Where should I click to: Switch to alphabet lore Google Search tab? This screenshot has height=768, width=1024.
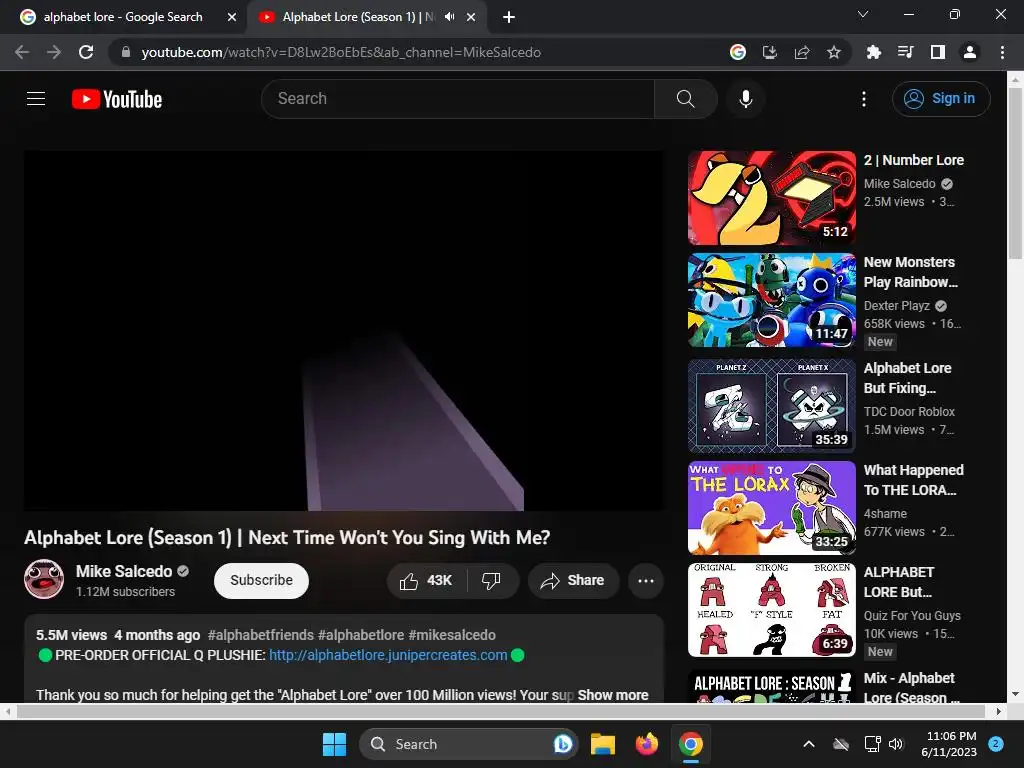(x=123, y=17)
